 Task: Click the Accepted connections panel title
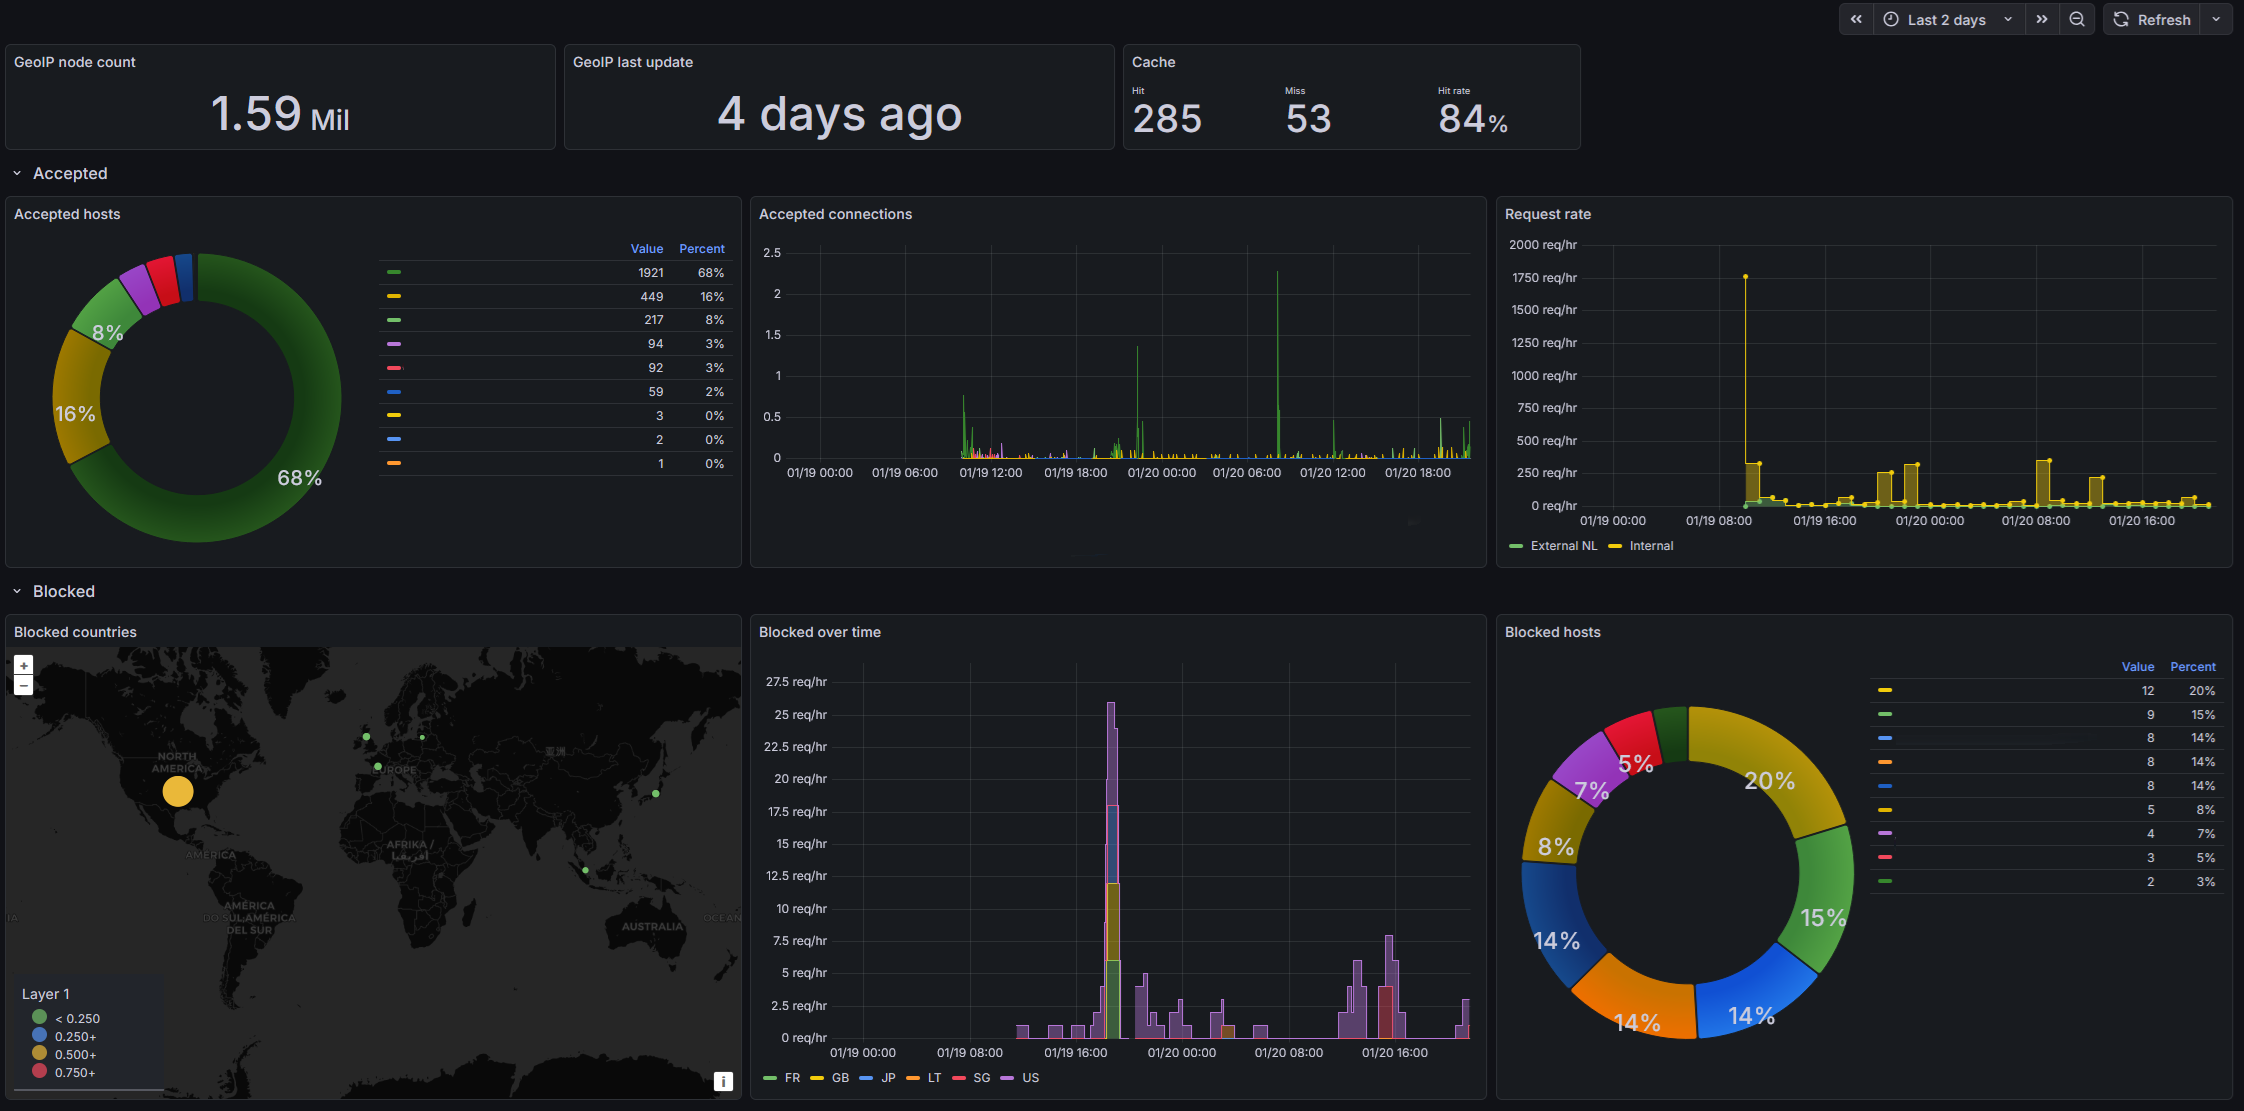pos(835,214)
